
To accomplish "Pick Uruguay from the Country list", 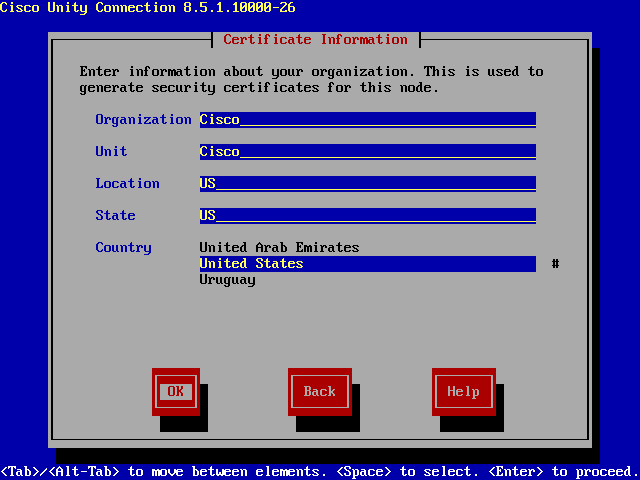I will [227, 280].
